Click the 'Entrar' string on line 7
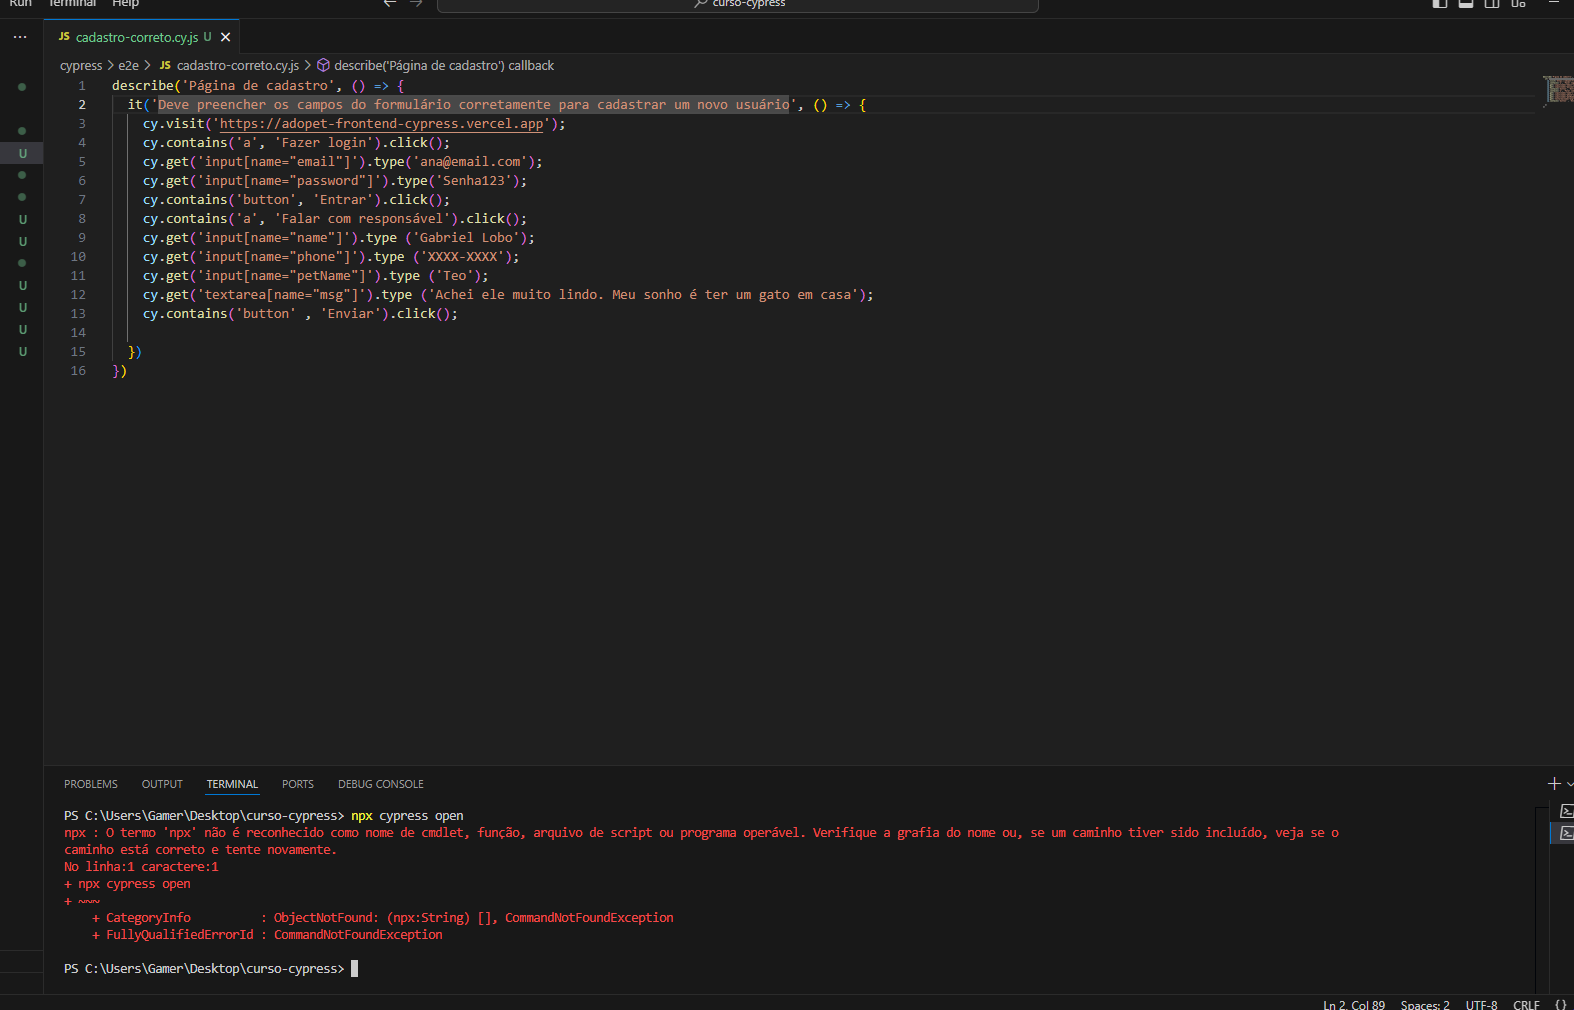1574x1010 pixels. 343,200
